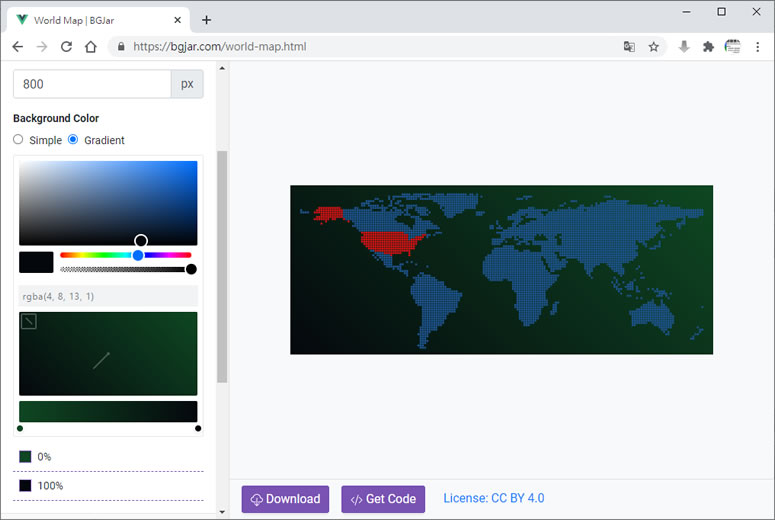Click the gradient direction arrow in preview
Image resolution: width=775 pixels, height=520 pixels.
pos(101,360)
